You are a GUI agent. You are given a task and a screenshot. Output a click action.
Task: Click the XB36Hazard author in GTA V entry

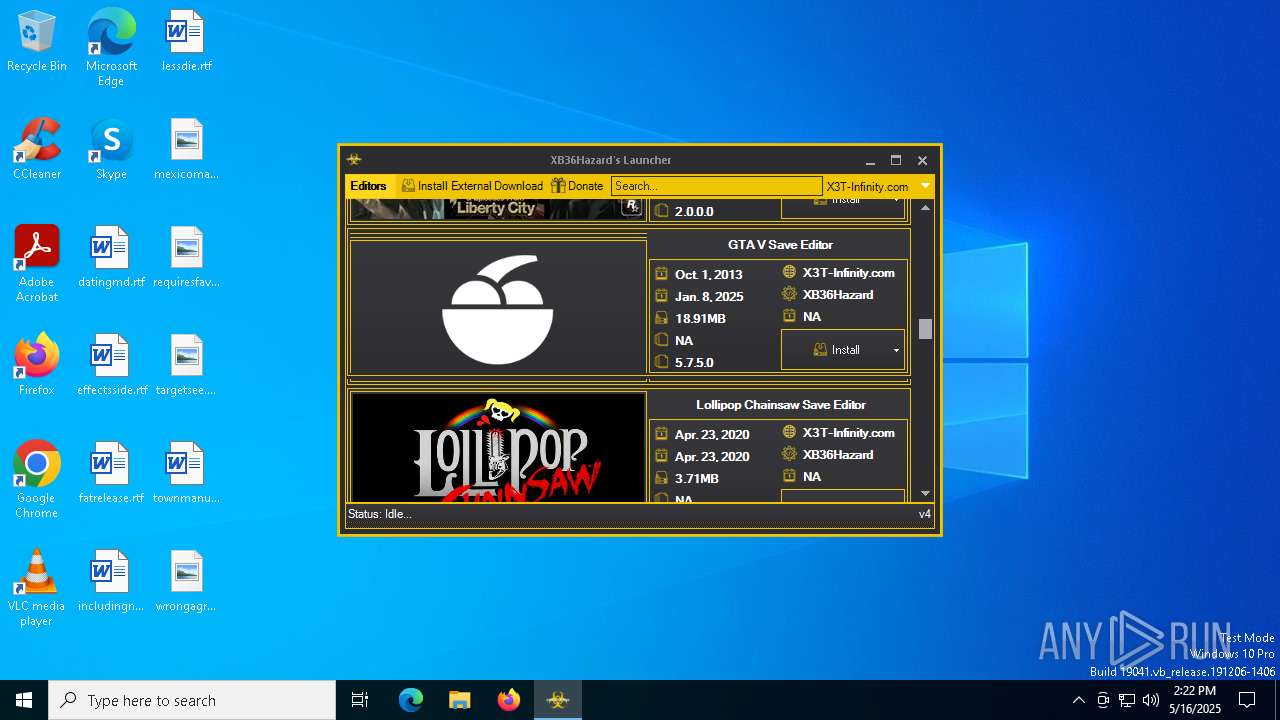click(x=838, y=295)
